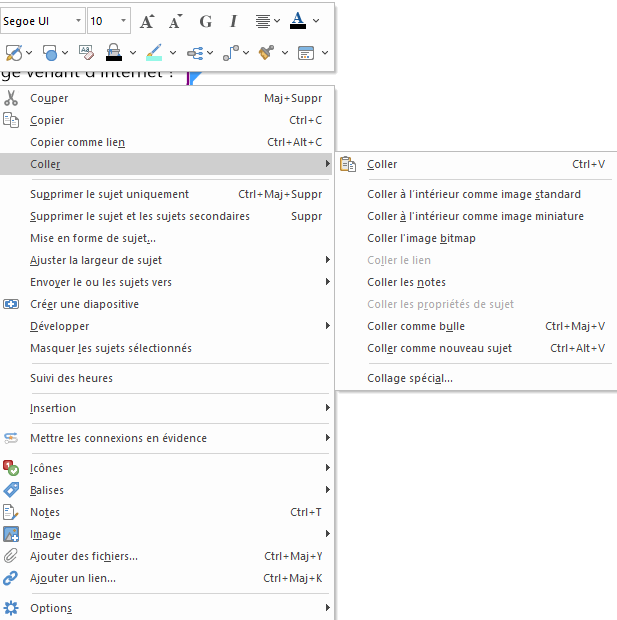Apply the font color (underlined A)
Image resolution: width=617 pixels, height=620 pixels.
tap(298, 21)
